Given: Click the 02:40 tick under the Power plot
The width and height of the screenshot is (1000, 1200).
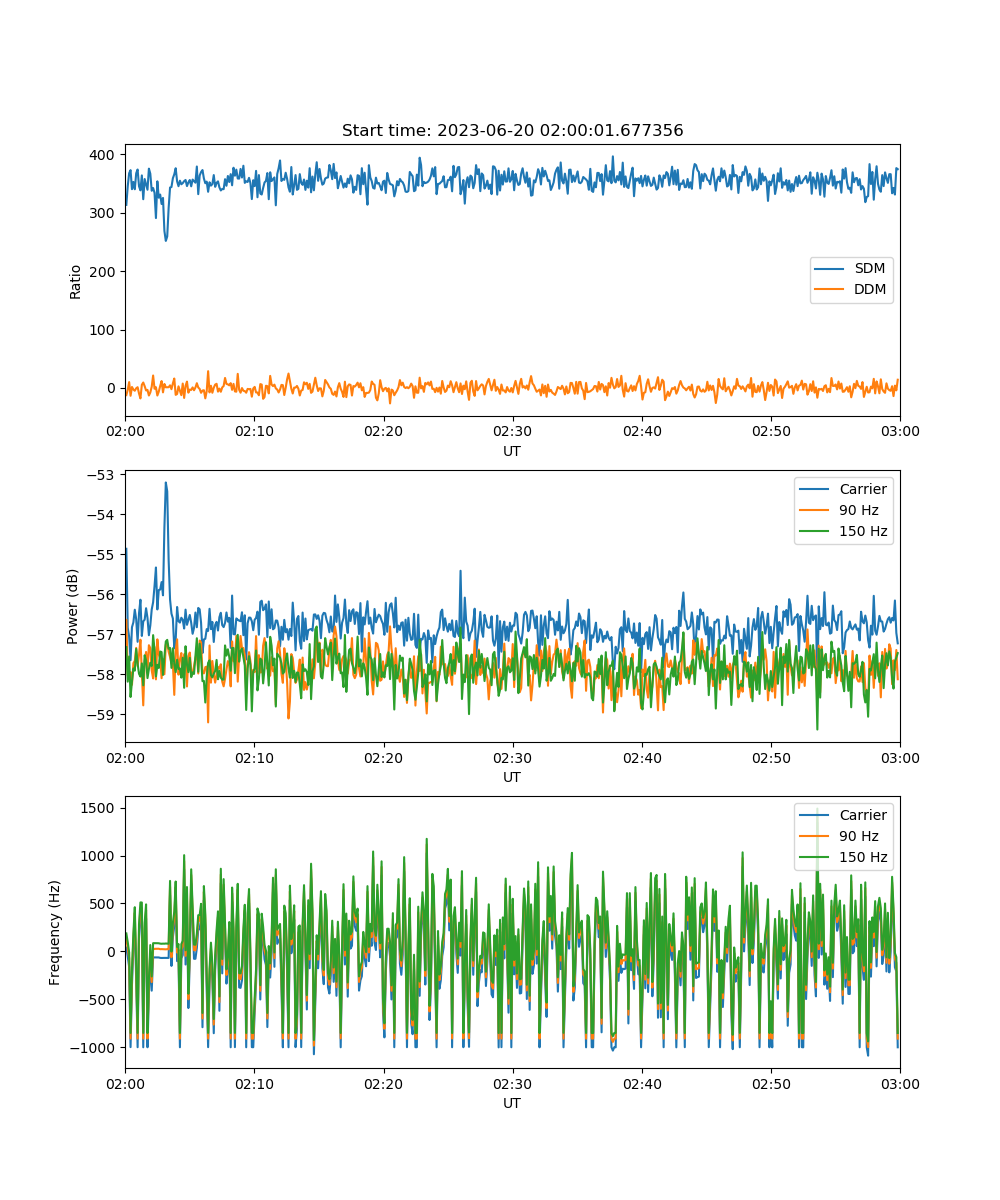Looking at the screenshot, I should pyautogui.click(x=642, y=757).
